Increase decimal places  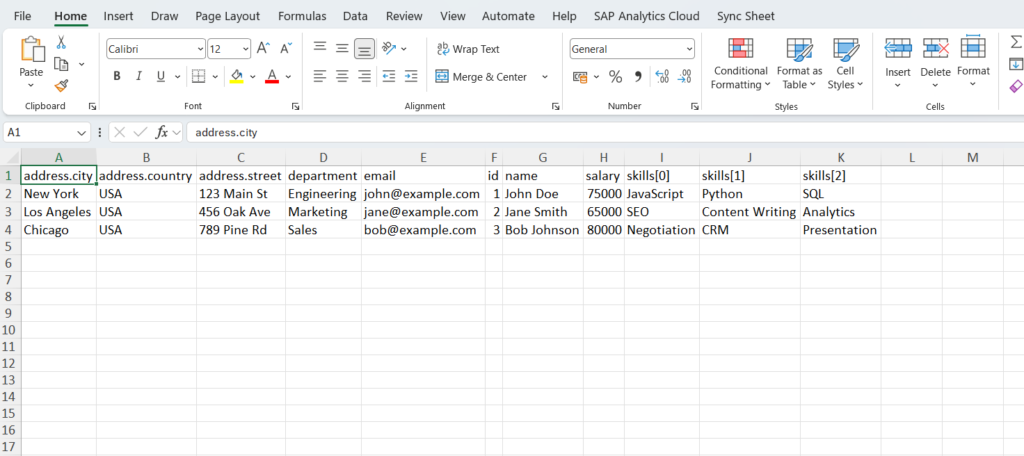pos(662,77)
